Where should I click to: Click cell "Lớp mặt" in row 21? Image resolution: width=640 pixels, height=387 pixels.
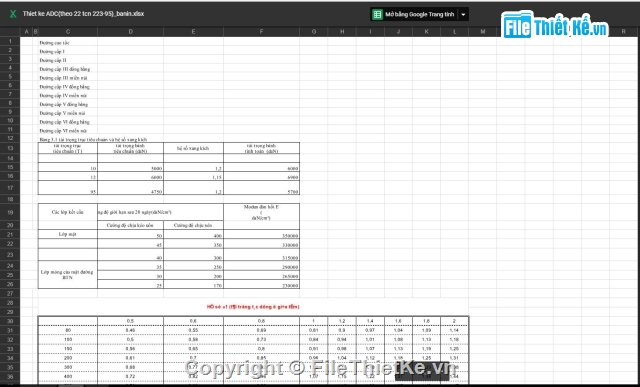tap(67, 234)
